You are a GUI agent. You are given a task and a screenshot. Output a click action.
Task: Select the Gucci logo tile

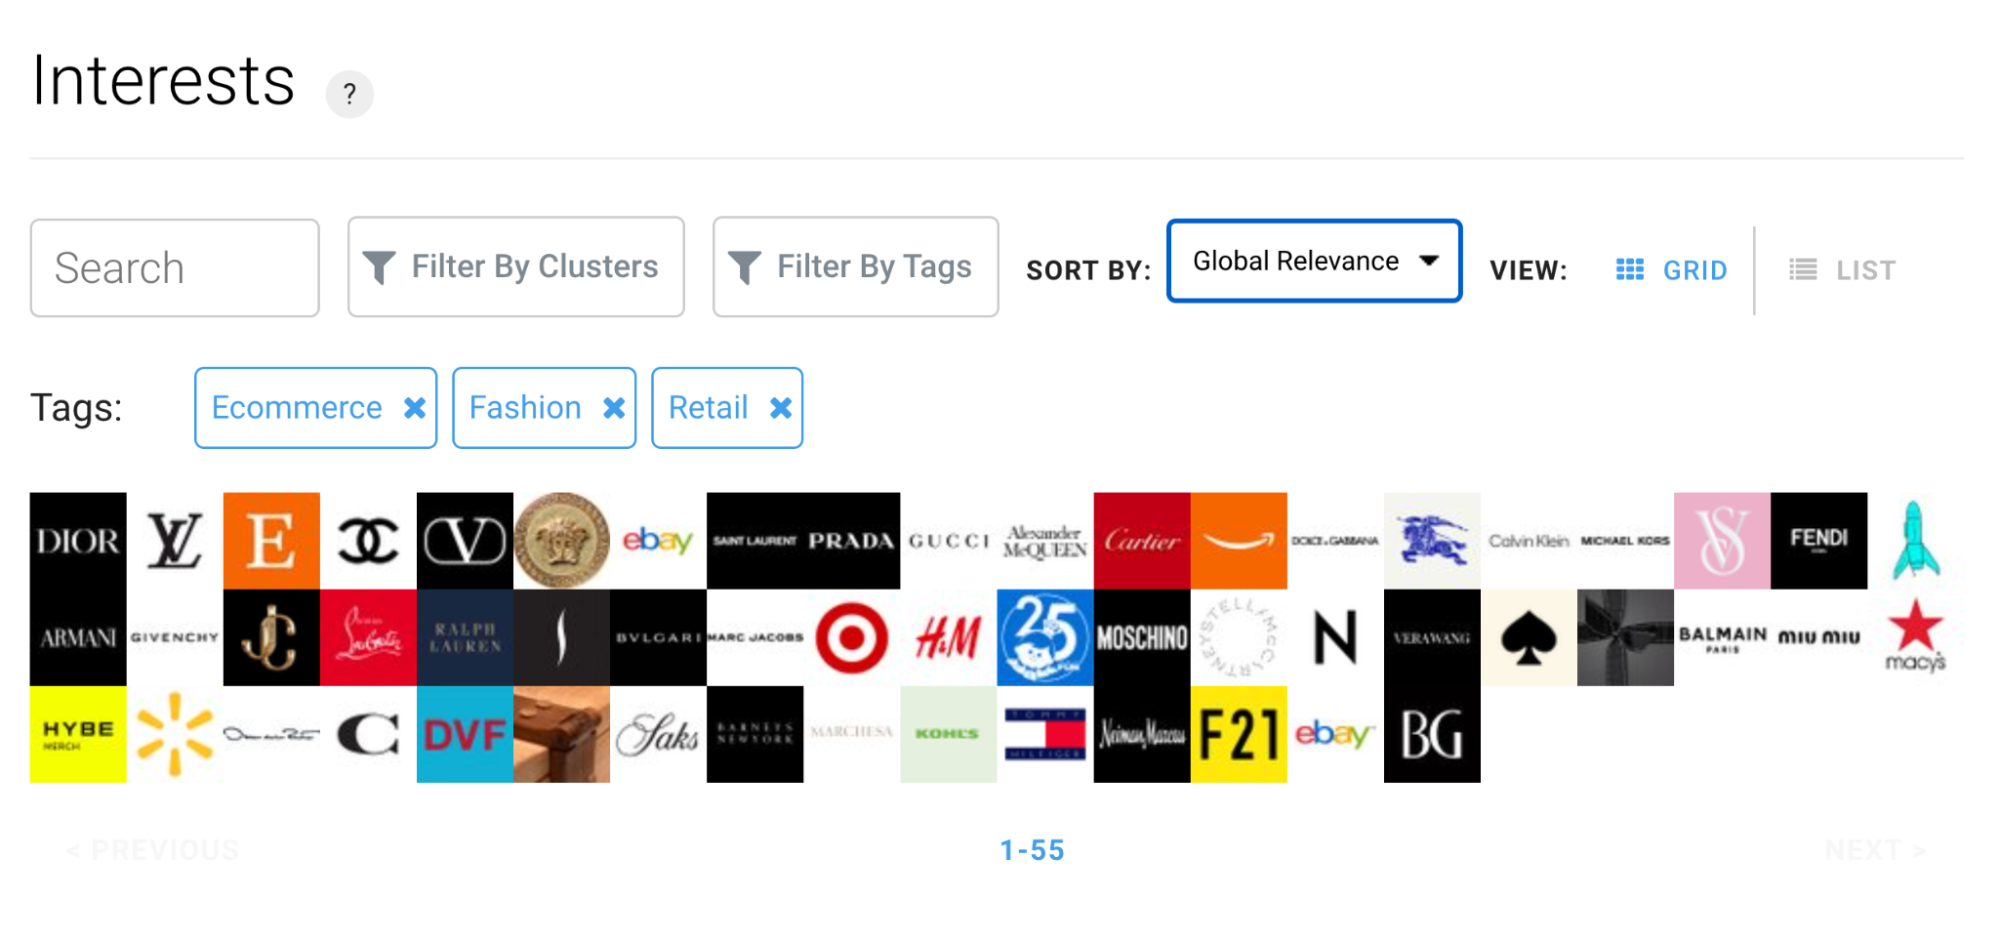click(948, 540)
